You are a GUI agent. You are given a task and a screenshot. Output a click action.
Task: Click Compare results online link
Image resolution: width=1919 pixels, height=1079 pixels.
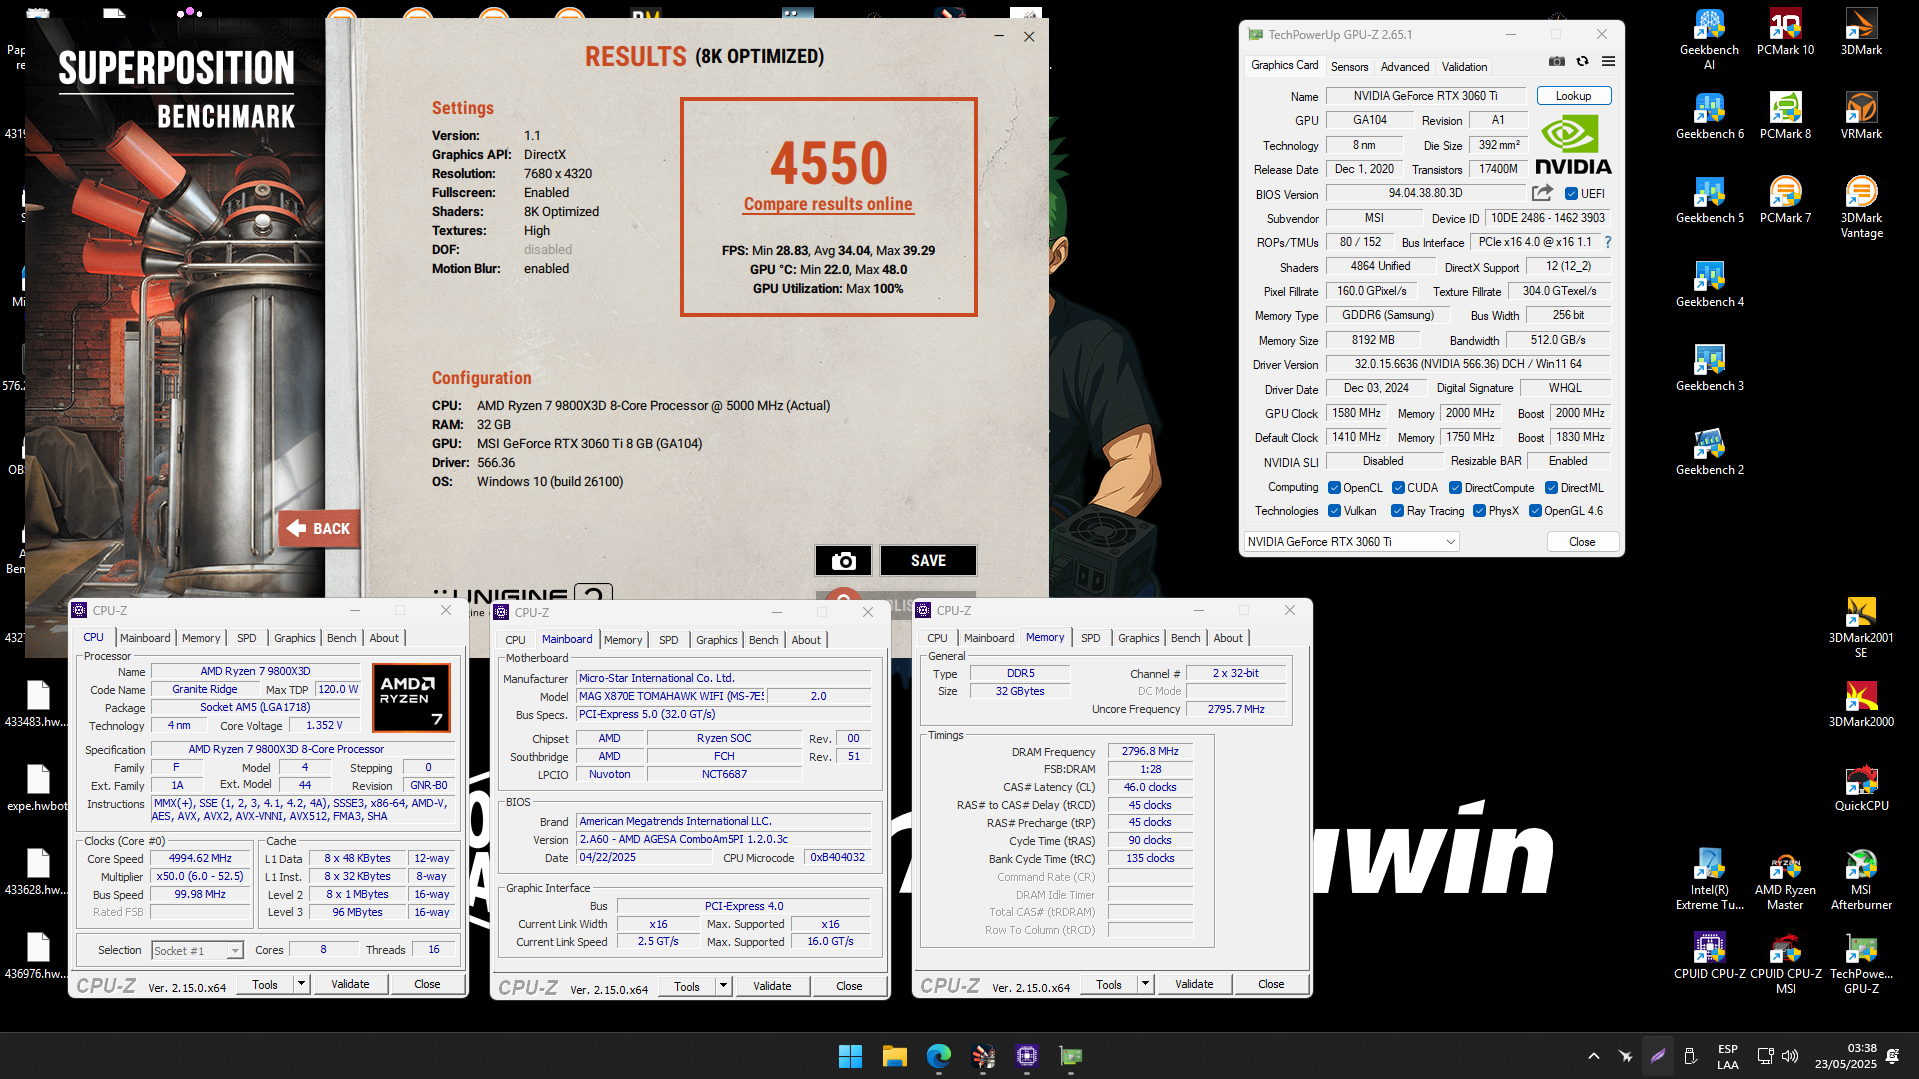coord(828,204)
